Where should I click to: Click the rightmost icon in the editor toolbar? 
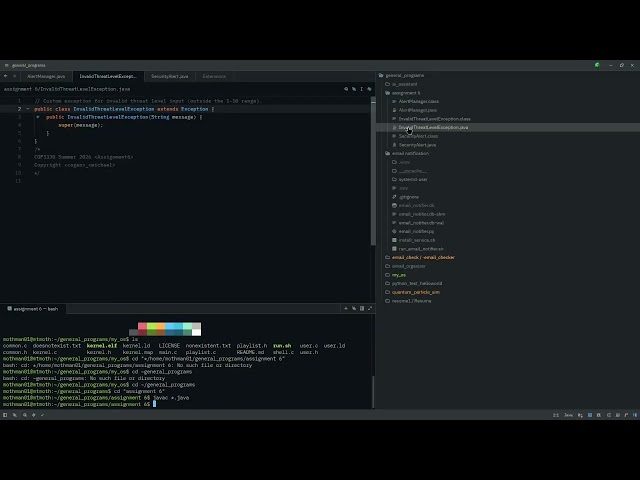coord(369,89)
